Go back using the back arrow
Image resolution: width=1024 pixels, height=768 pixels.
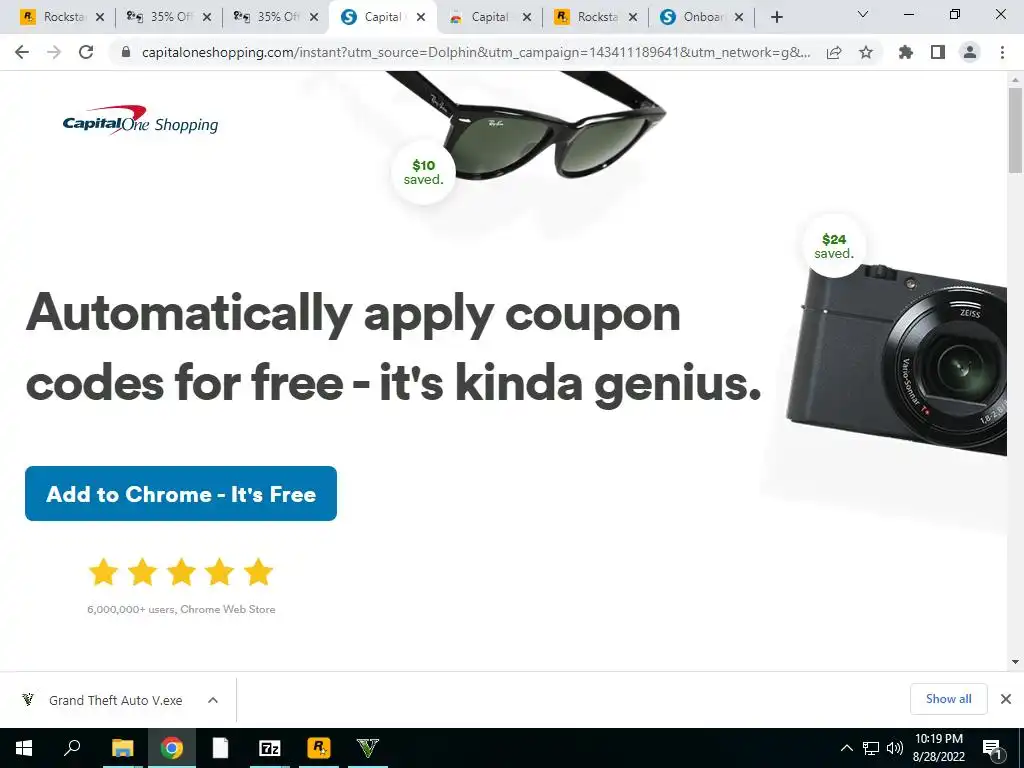point(22,52)
